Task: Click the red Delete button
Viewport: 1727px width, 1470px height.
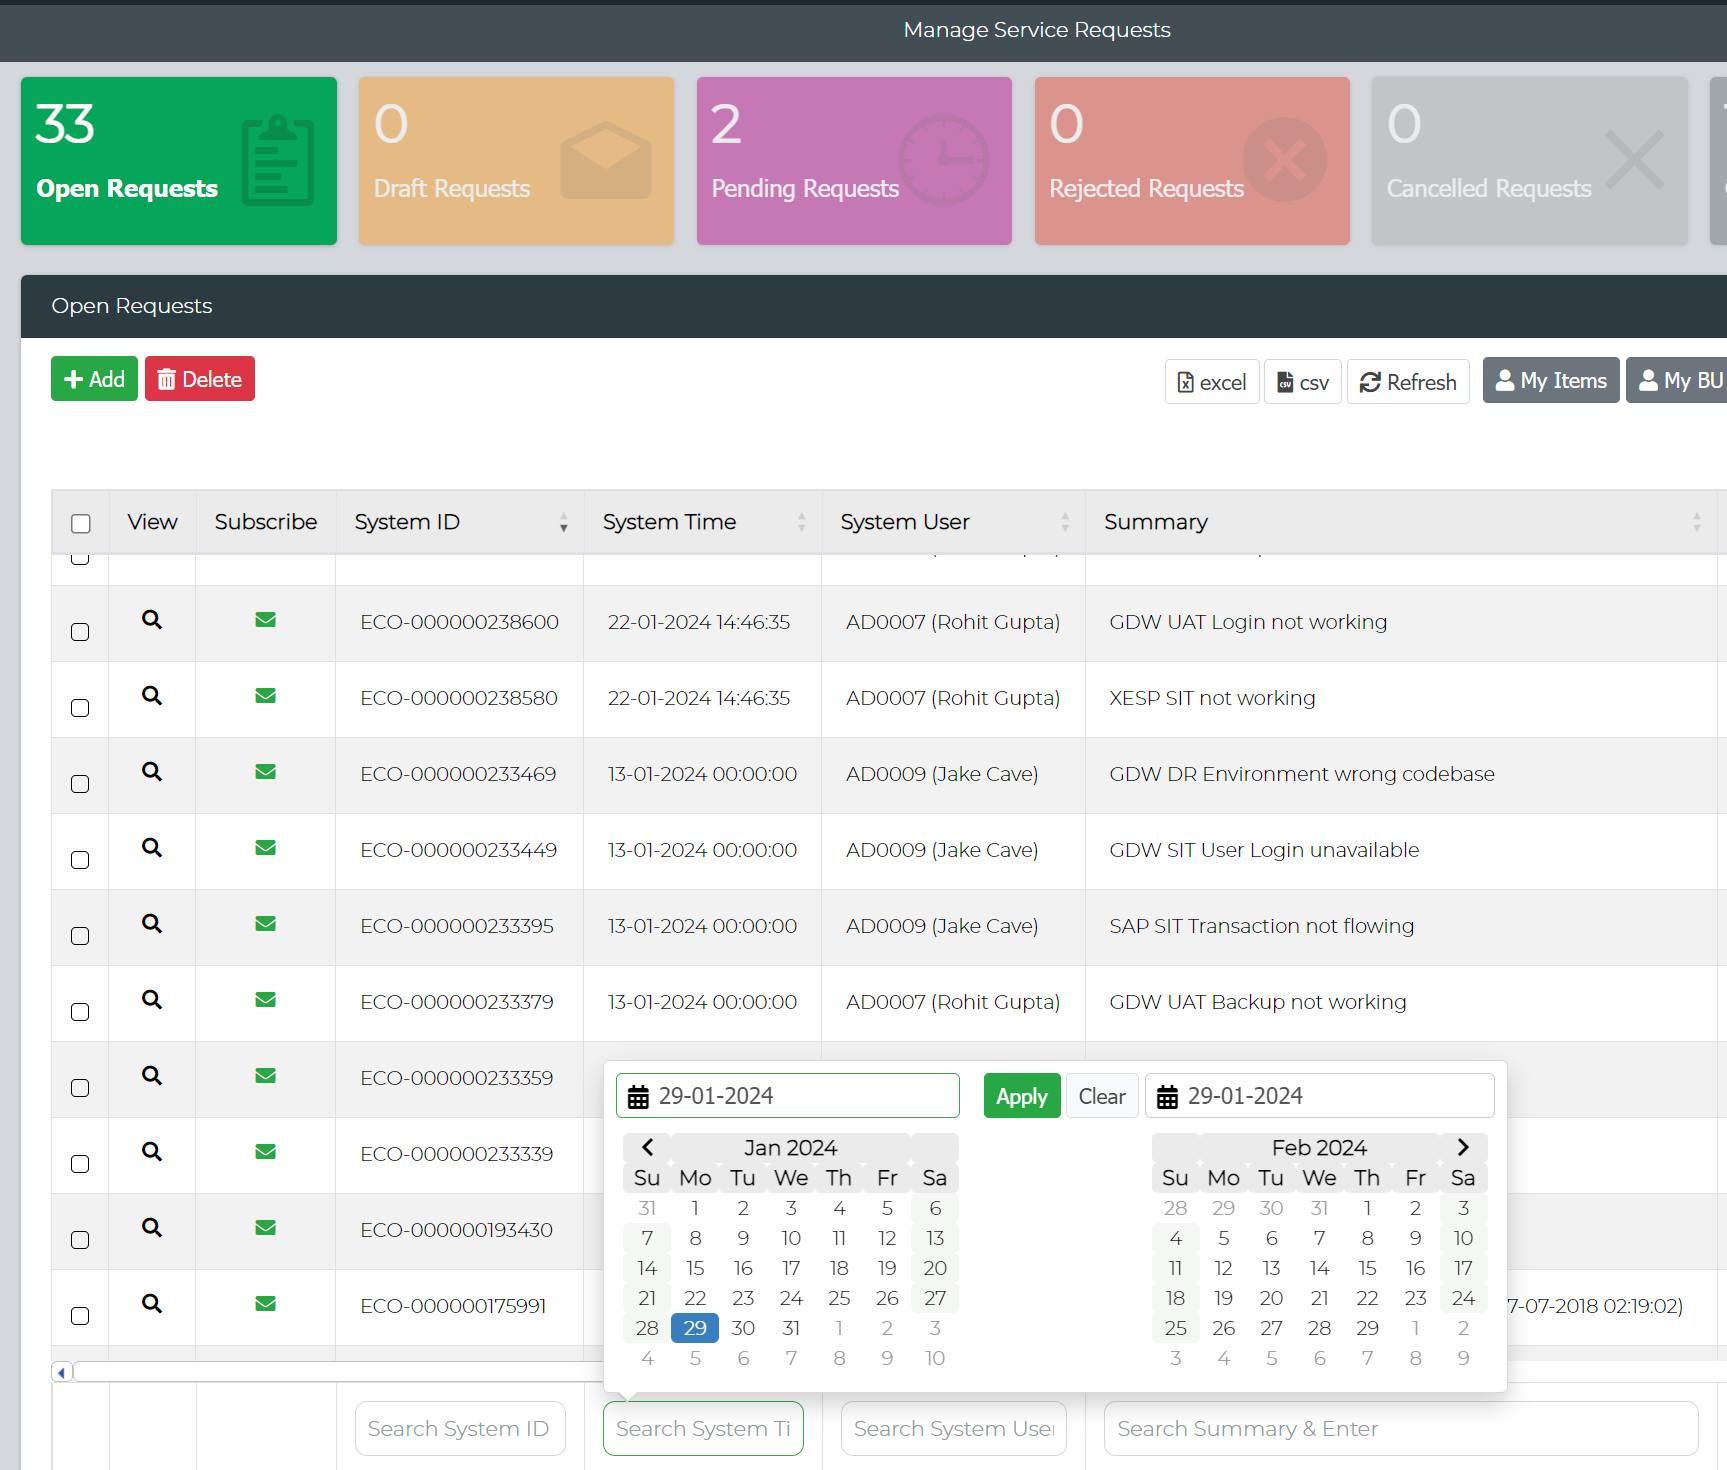Action: pyautogui.click(x=200, y=379)
